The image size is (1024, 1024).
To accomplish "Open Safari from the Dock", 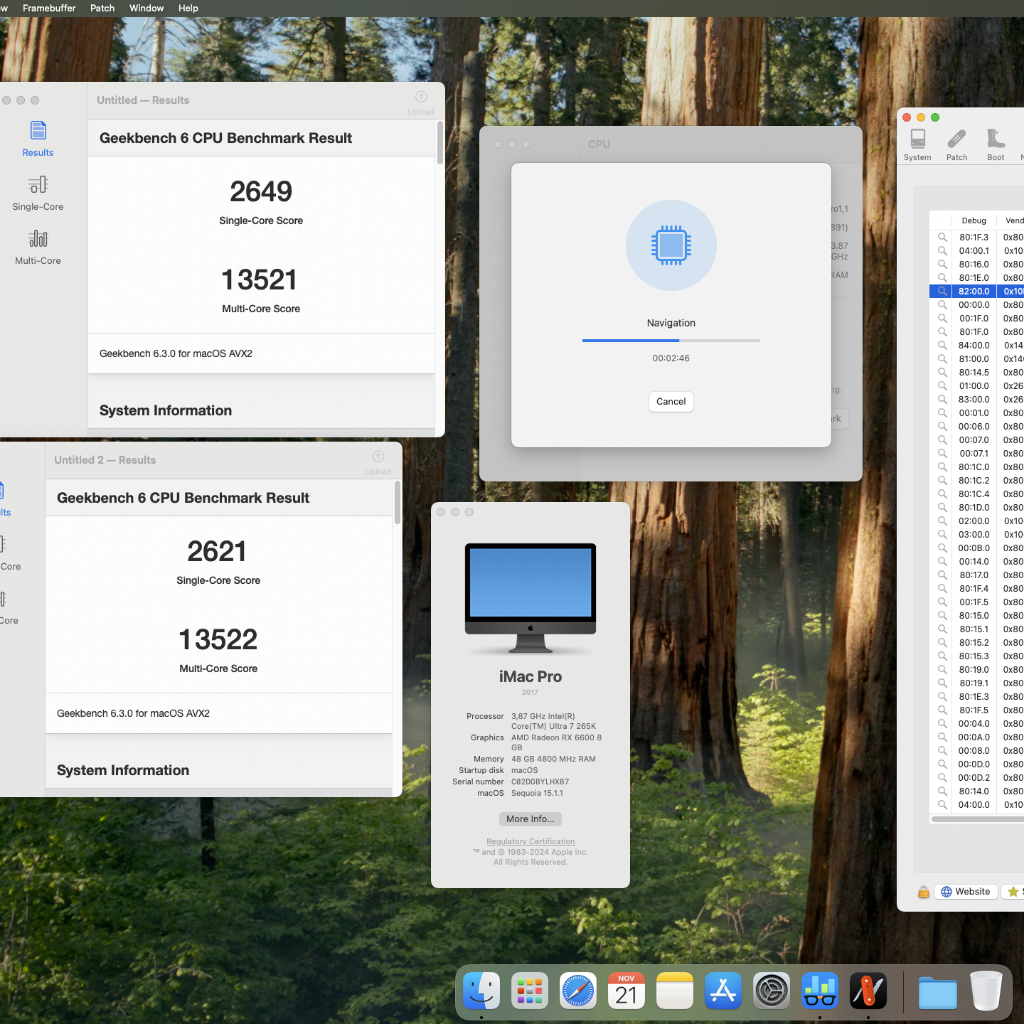I will (578, 991).
